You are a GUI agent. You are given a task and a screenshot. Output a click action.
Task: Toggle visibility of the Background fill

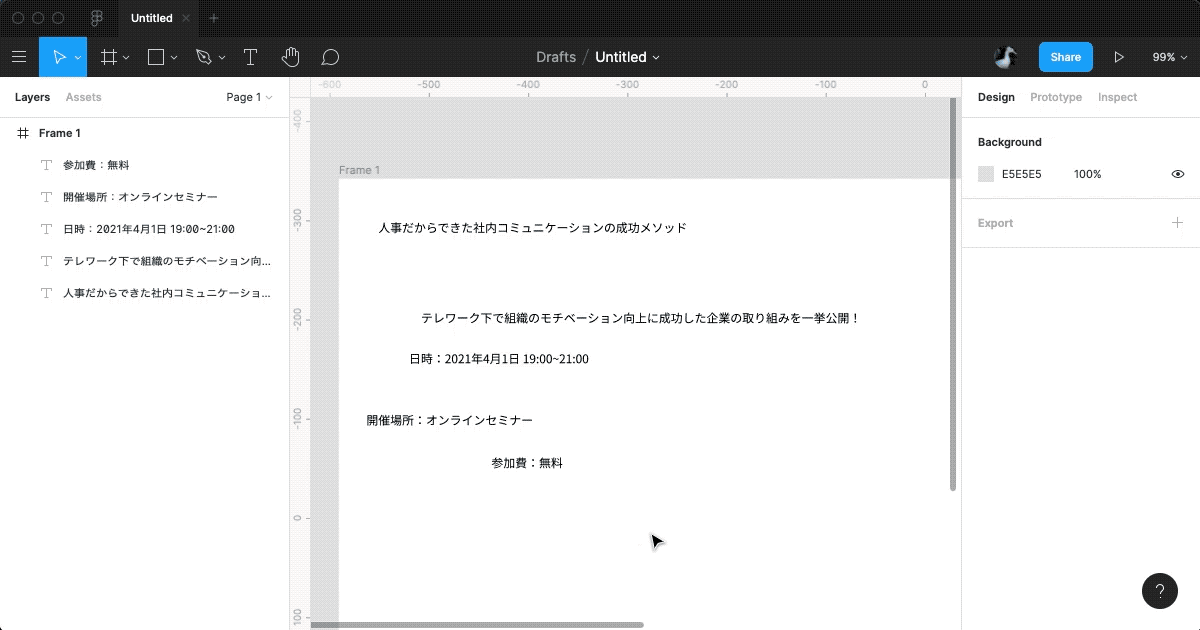(1177, 173)
